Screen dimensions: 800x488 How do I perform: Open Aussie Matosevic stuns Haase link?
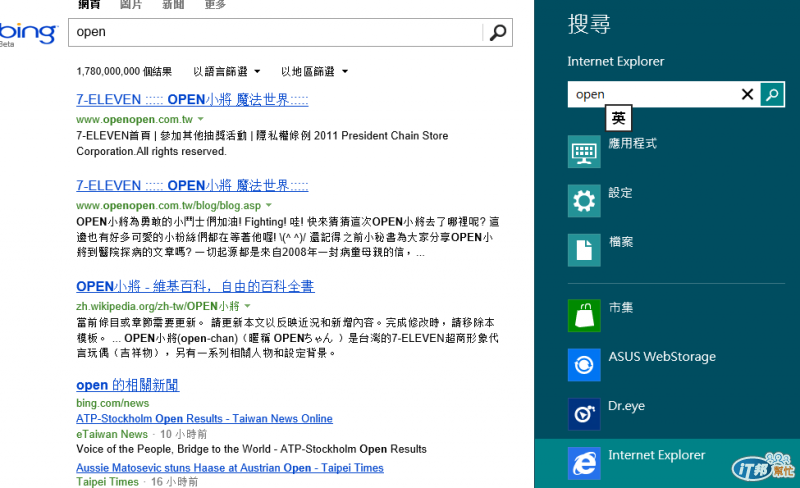[230, 468]
